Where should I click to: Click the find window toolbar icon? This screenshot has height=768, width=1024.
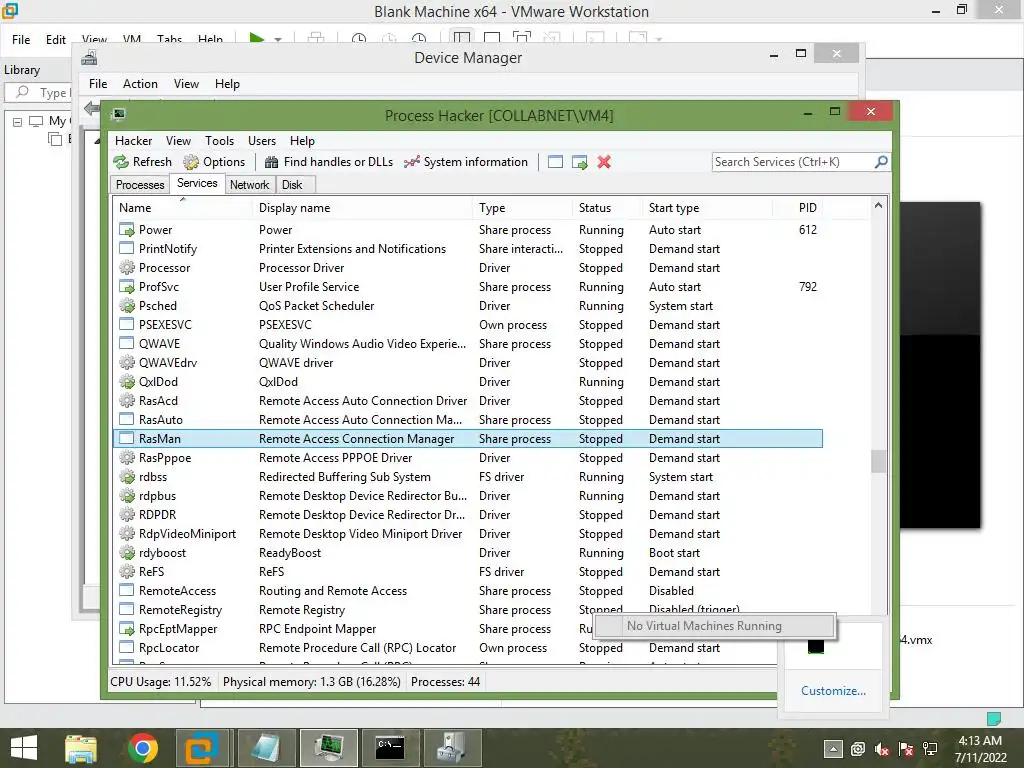555,162
